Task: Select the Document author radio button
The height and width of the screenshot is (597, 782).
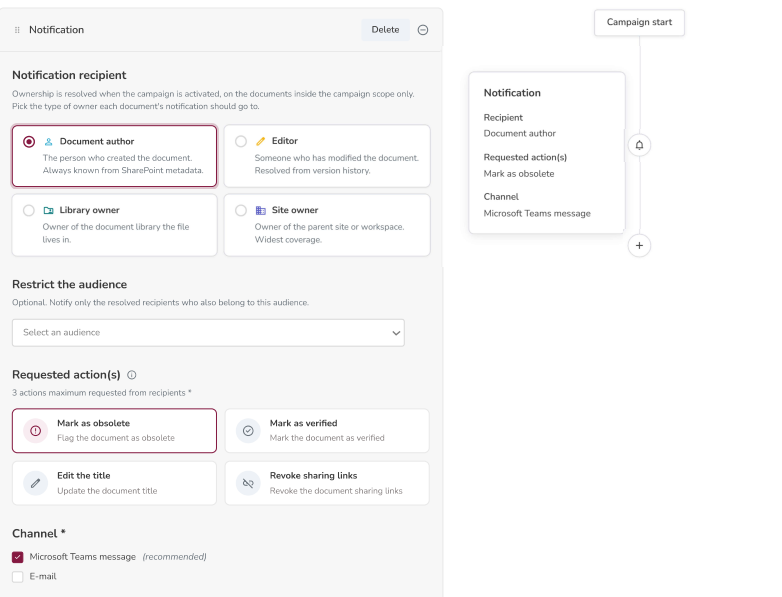Action: (x=29, y=142)
